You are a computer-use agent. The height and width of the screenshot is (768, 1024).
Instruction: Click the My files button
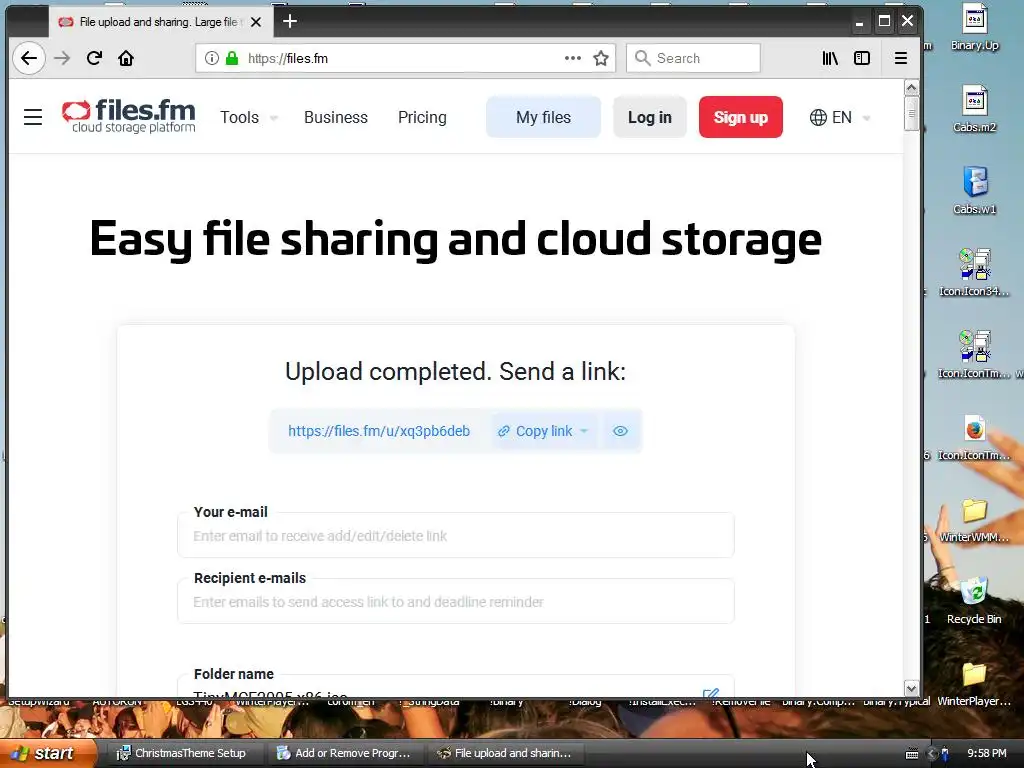543,117
